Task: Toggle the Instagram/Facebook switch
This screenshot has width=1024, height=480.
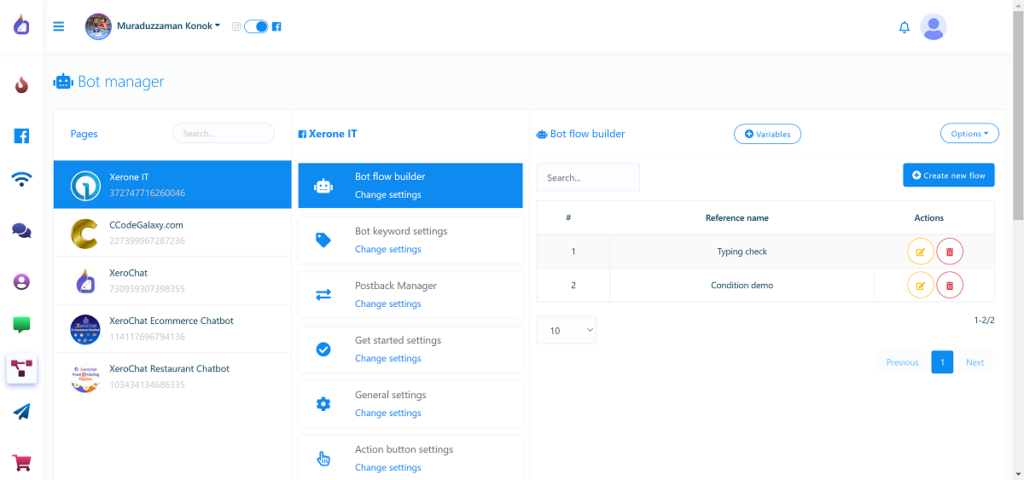Action: pyautogui.click(x=256, y=27)
